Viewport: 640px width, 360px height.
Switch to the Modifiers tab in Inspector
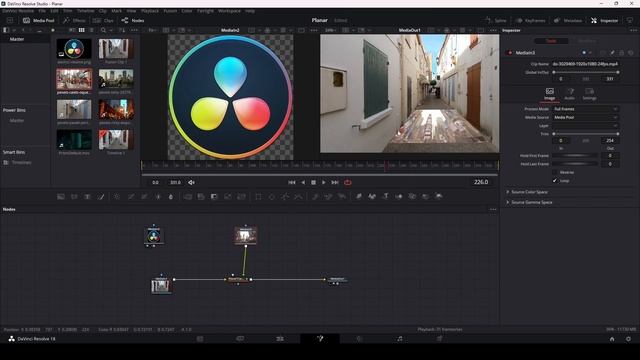tap(587, 41)
